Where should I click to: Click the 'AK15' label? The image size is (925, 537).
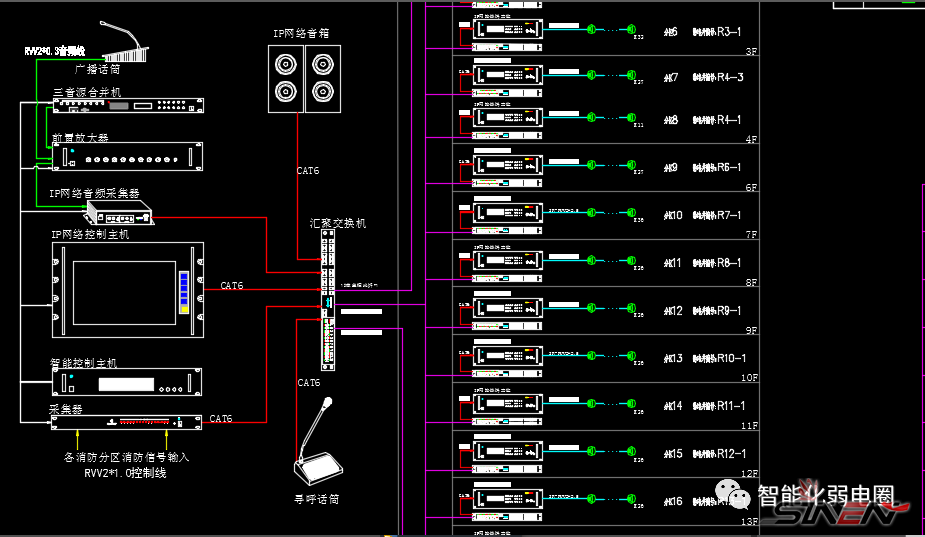(673, 454)
